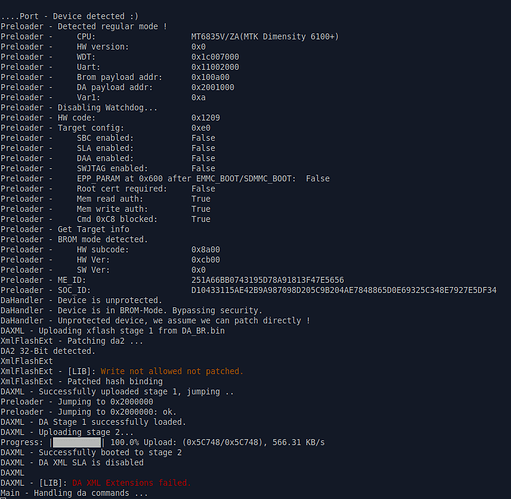Image resolution: width=511 pixels, height=499 pixels.
Task: Click the 'SW Ver:' label
Action: 93,270
